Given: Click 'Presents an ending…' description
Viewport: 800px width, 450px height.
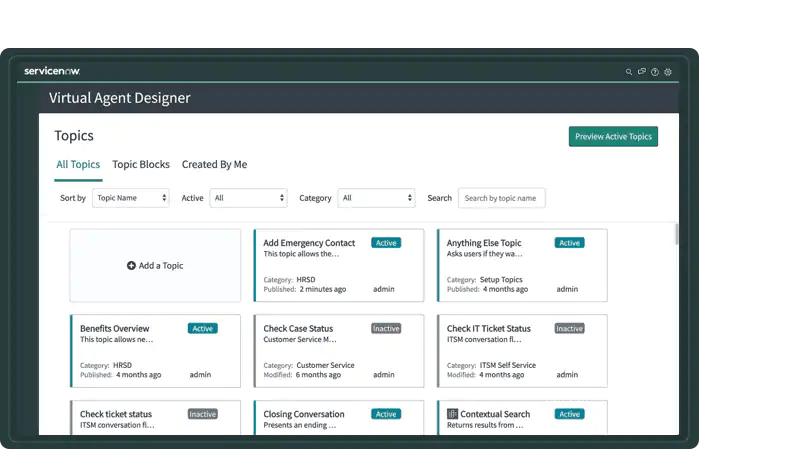Looking at the screenshot, I should [300, 426].
